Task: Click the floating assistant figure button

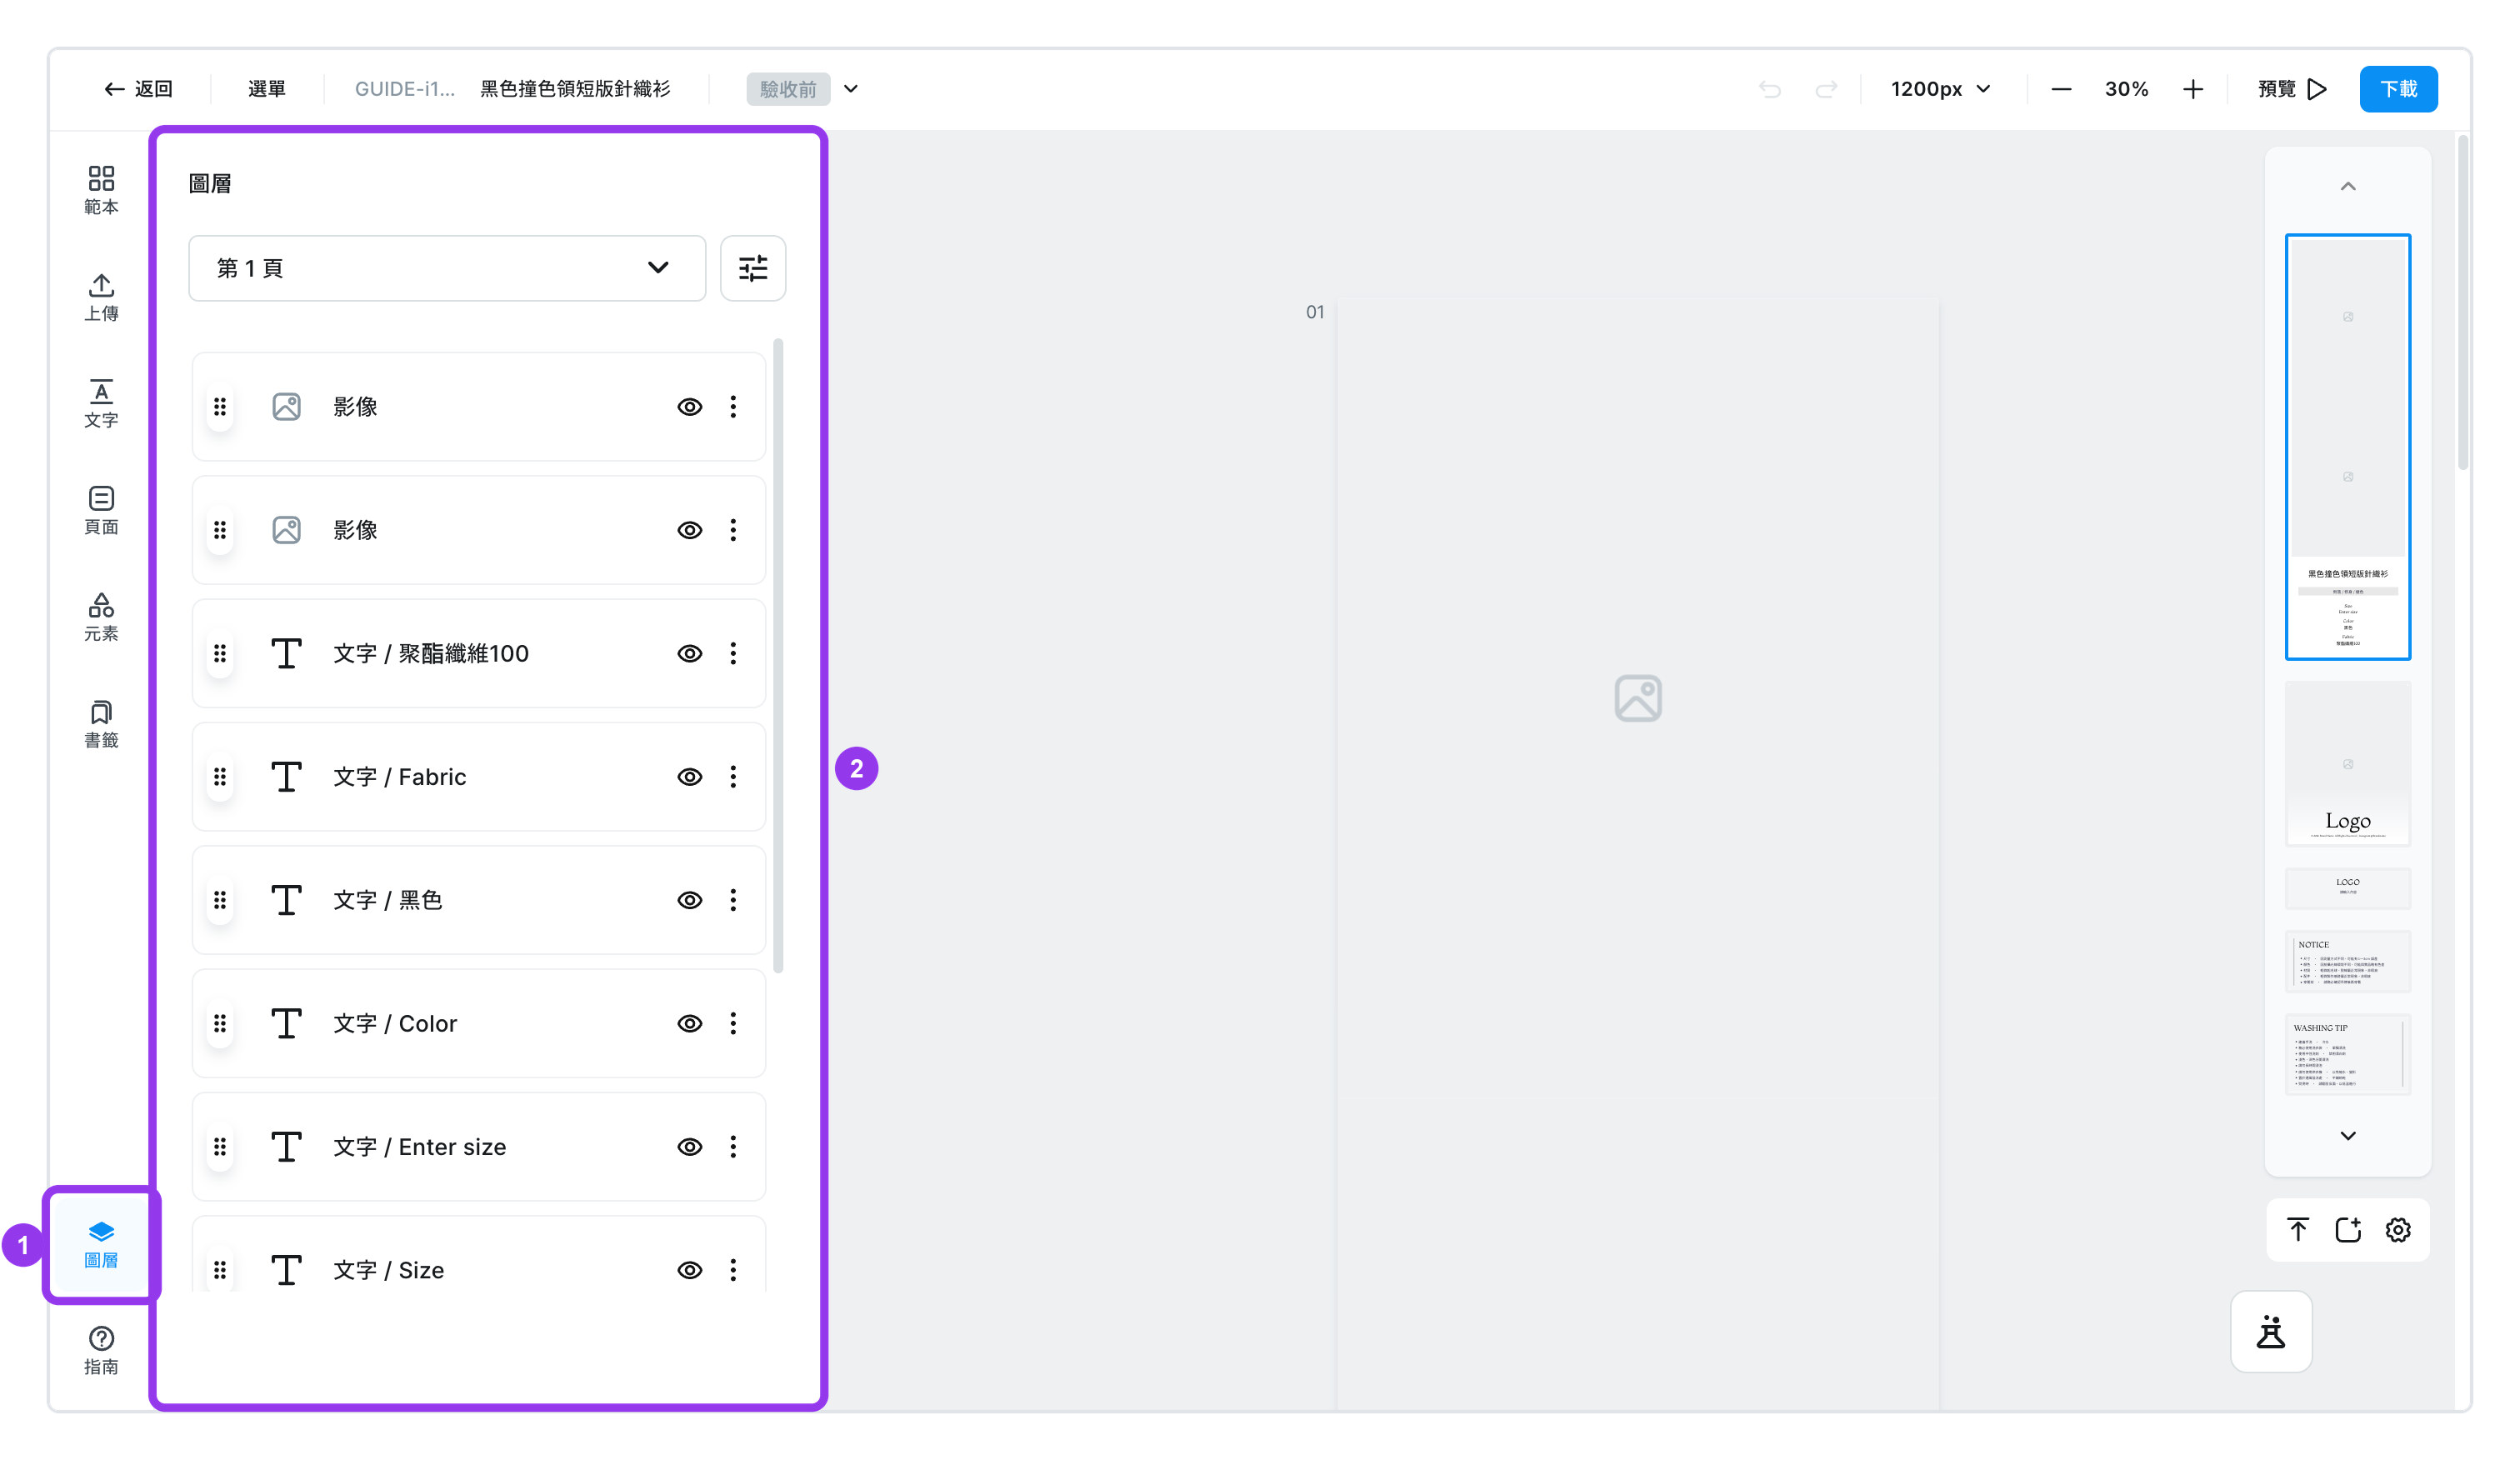Action: (x=2271, y=1332)
